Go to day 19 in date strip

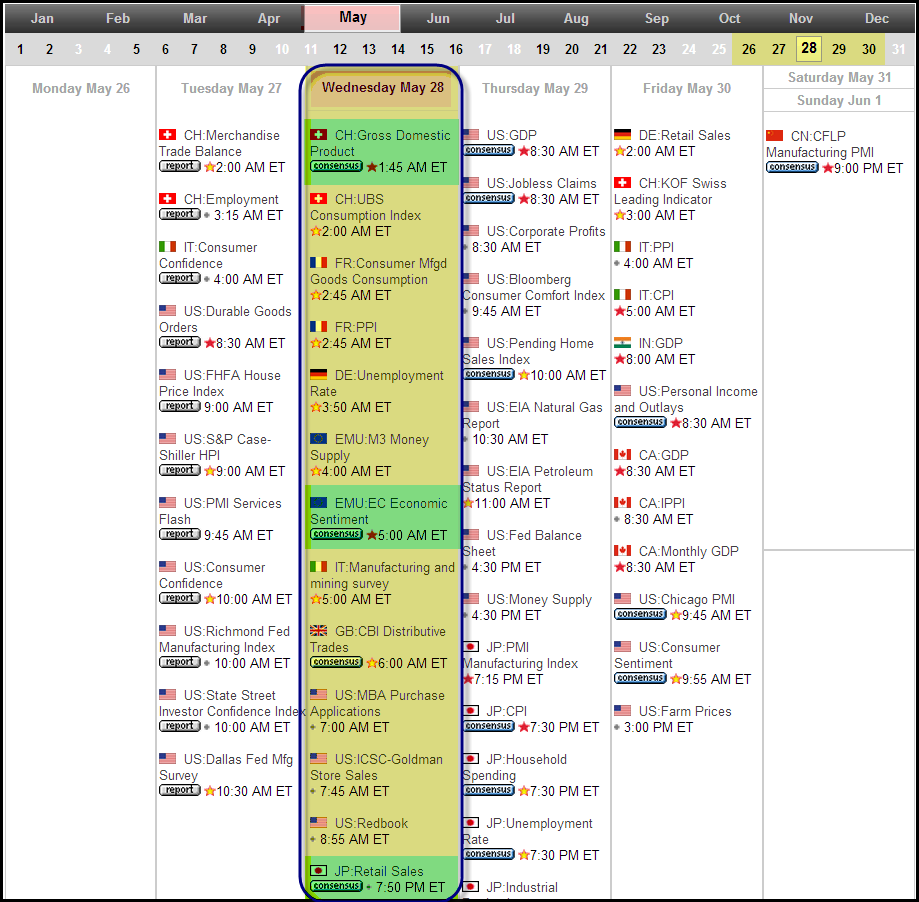pos(543,49)
